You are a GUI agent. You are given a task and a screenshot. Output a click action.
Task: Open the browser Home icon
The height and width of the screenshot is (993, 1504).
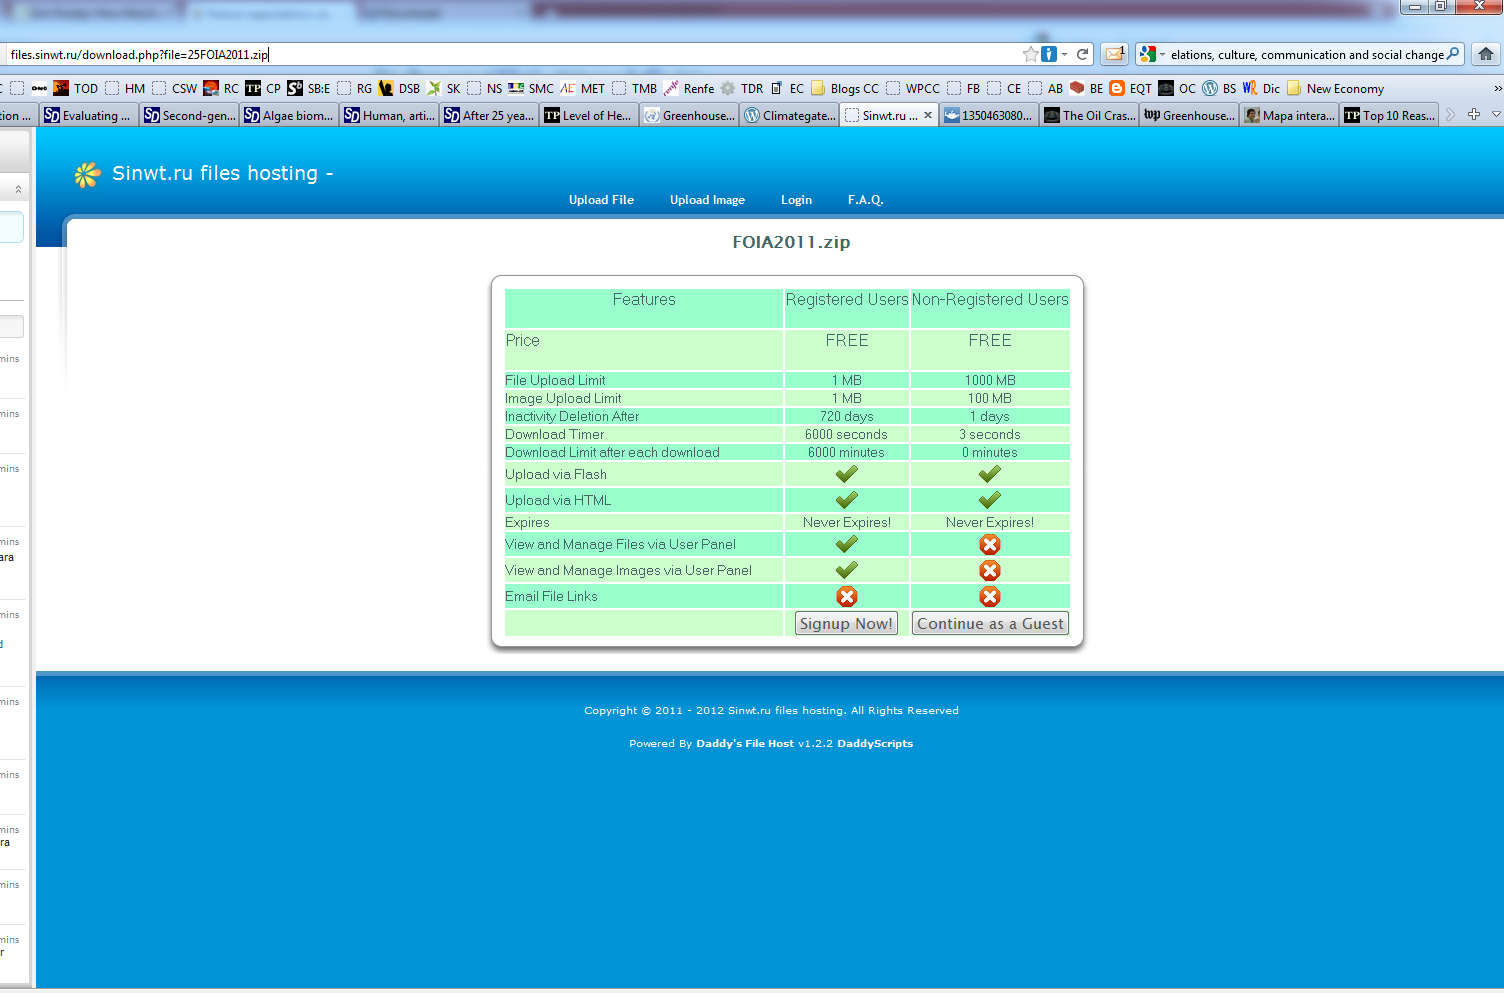tap(1486, 54)
